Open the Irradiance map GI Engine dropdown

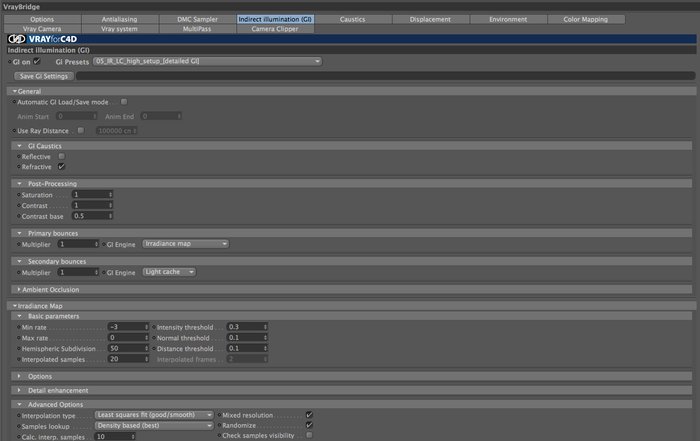pos(186,244)
